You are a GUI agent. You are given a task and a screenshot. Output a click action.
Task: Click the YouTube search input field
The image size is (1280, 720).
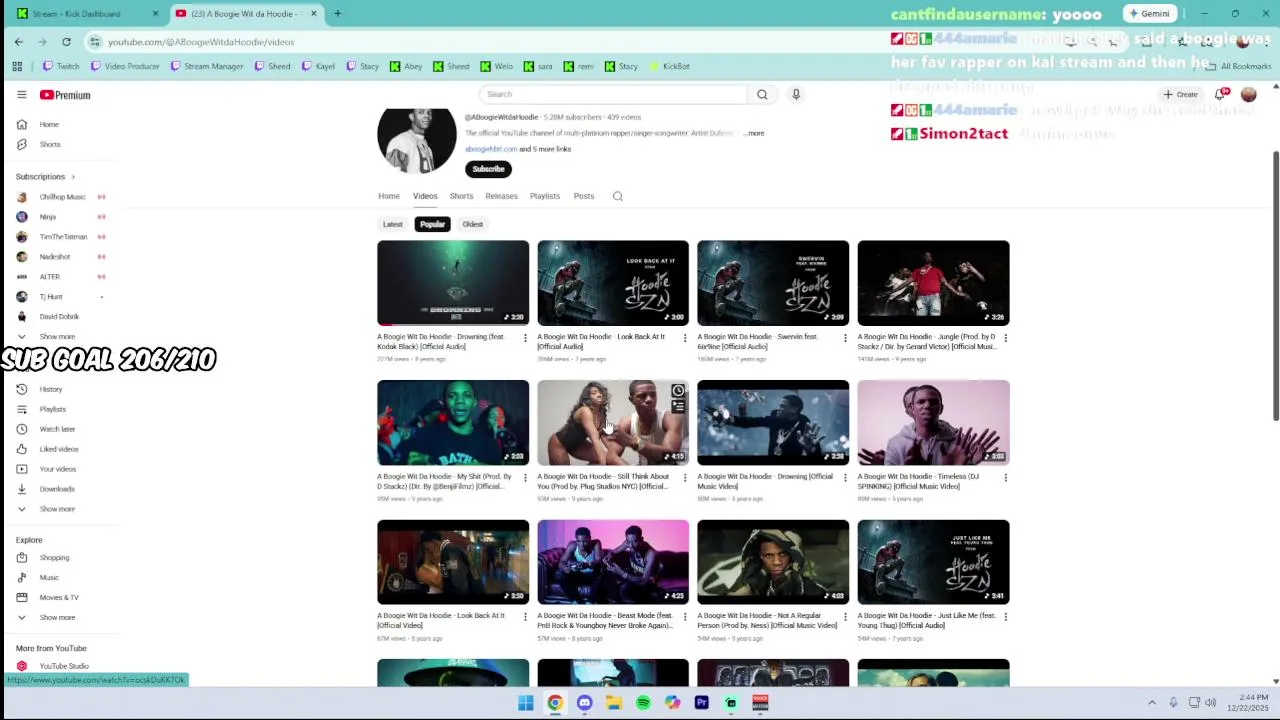613,94
